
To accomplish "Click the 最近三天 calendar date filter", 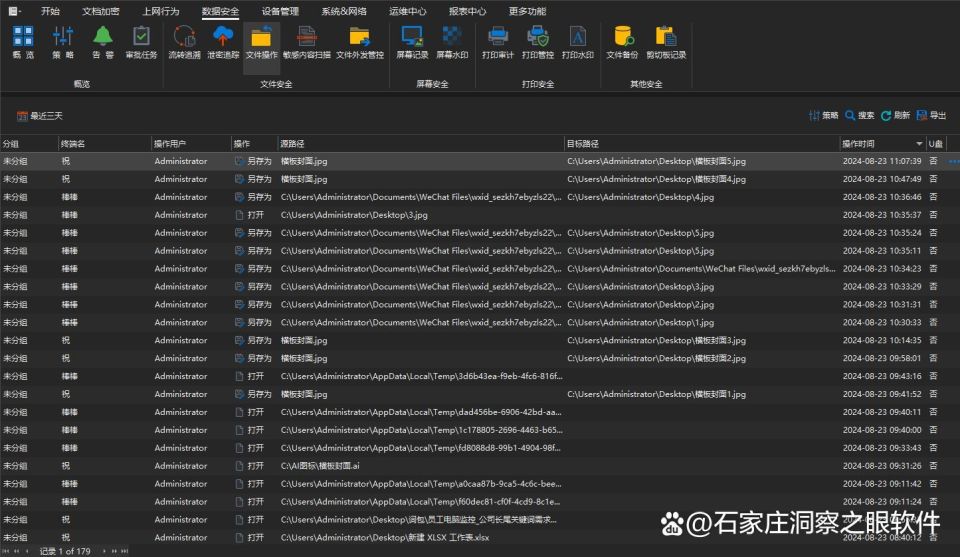I will click(x=40, y=116).
